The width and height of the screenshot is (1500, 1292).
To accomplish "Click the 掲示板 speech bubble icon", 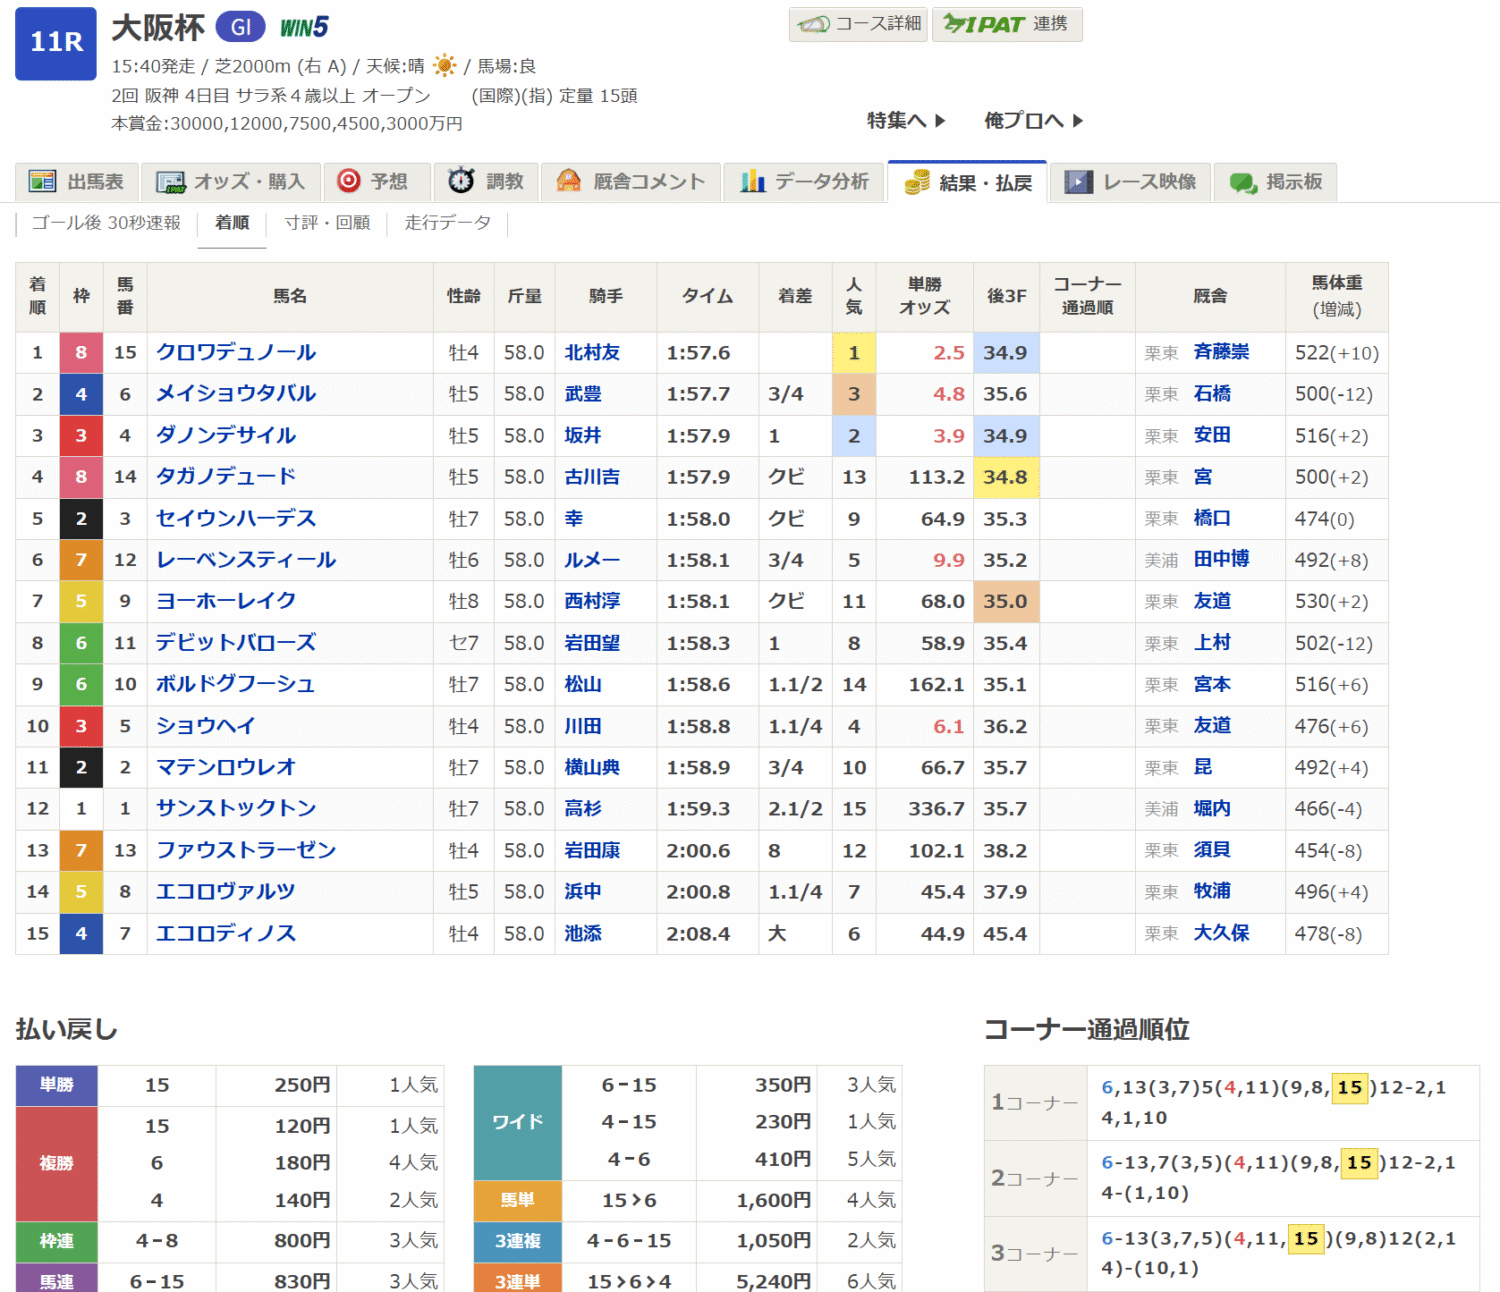I will (x=1243, y=182).
